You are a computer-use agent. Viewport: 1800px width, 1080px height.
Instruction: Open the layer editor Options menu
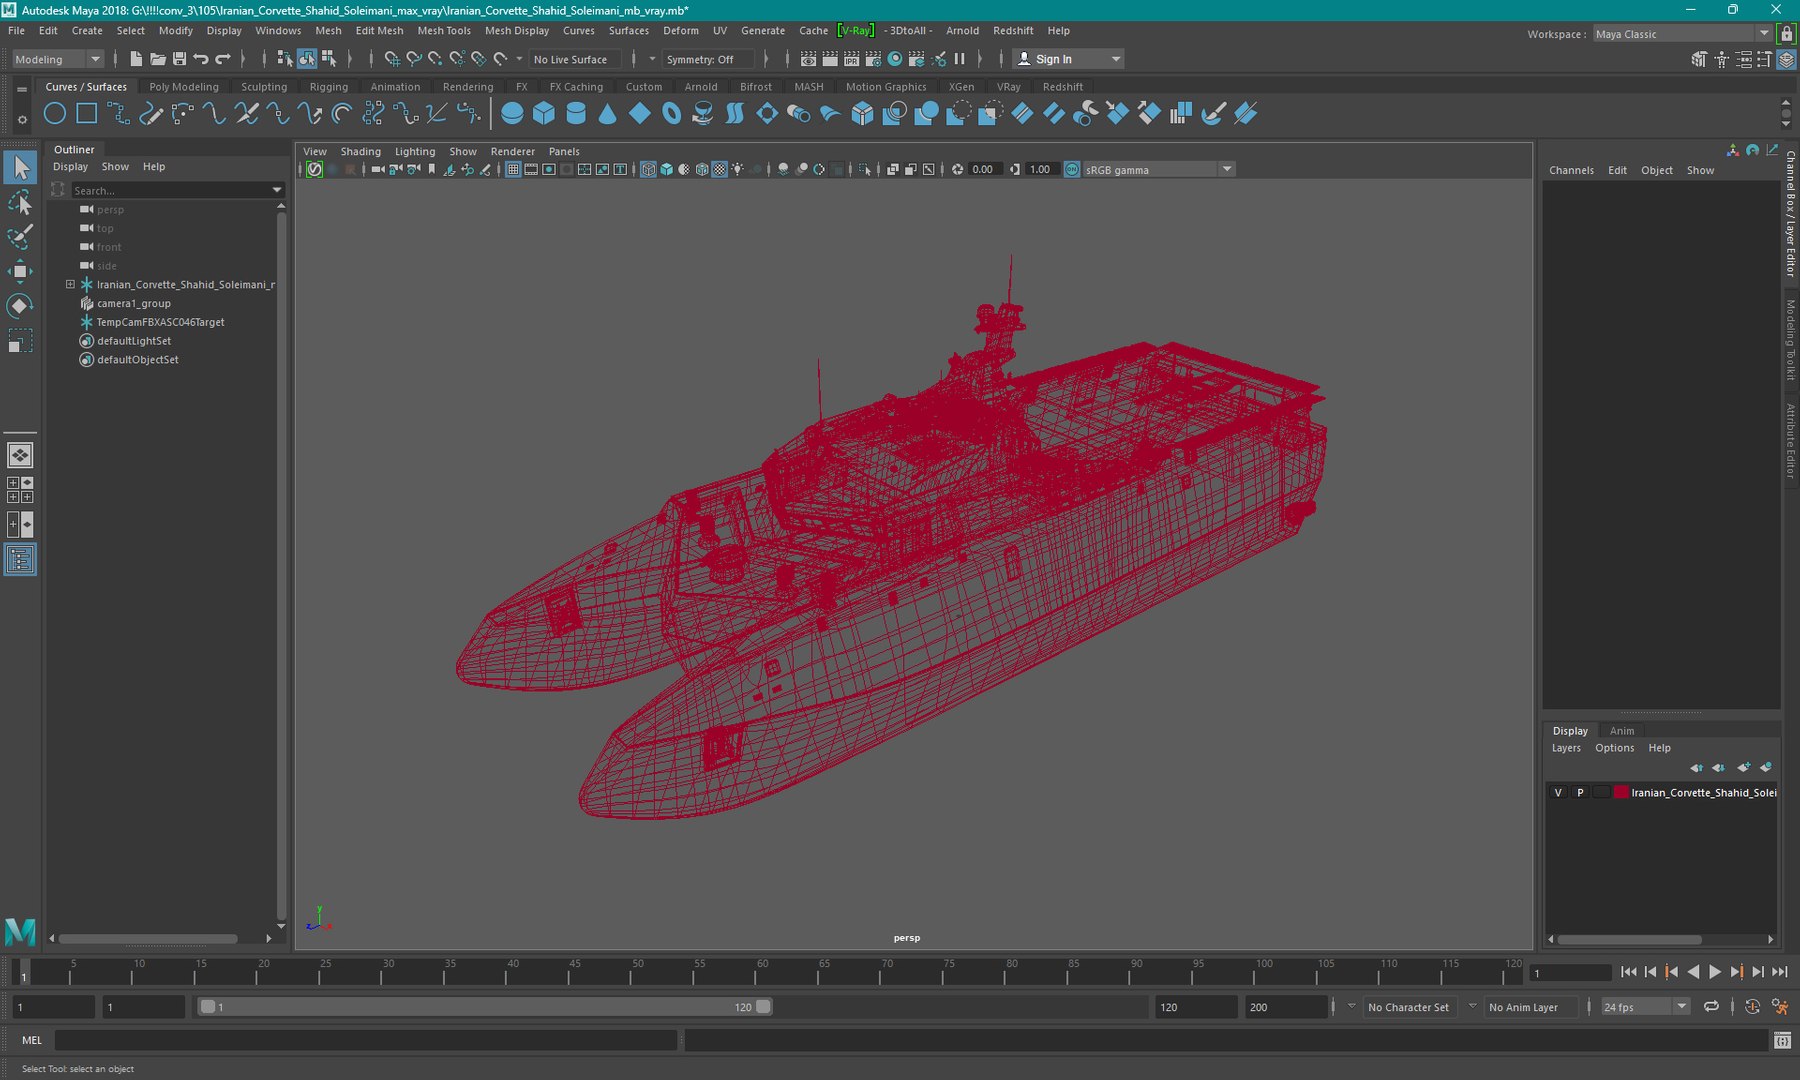pos(1614,748)
